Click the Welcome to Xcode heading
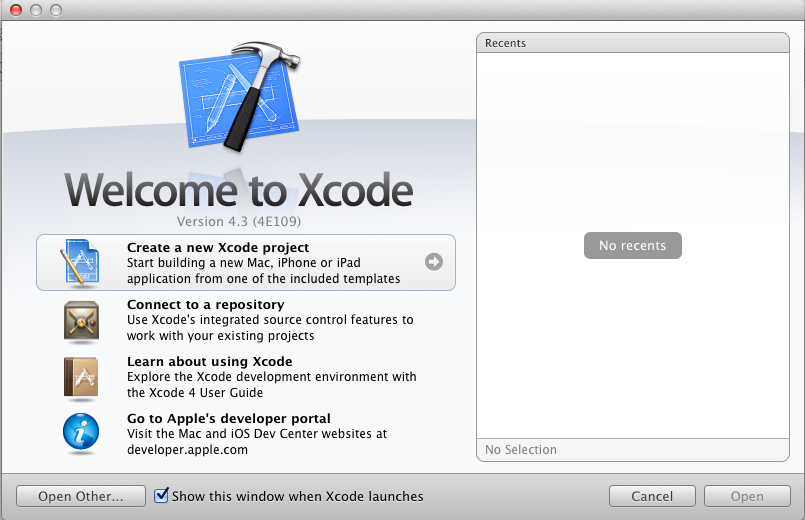805x520 pixels. coord(239,189)
